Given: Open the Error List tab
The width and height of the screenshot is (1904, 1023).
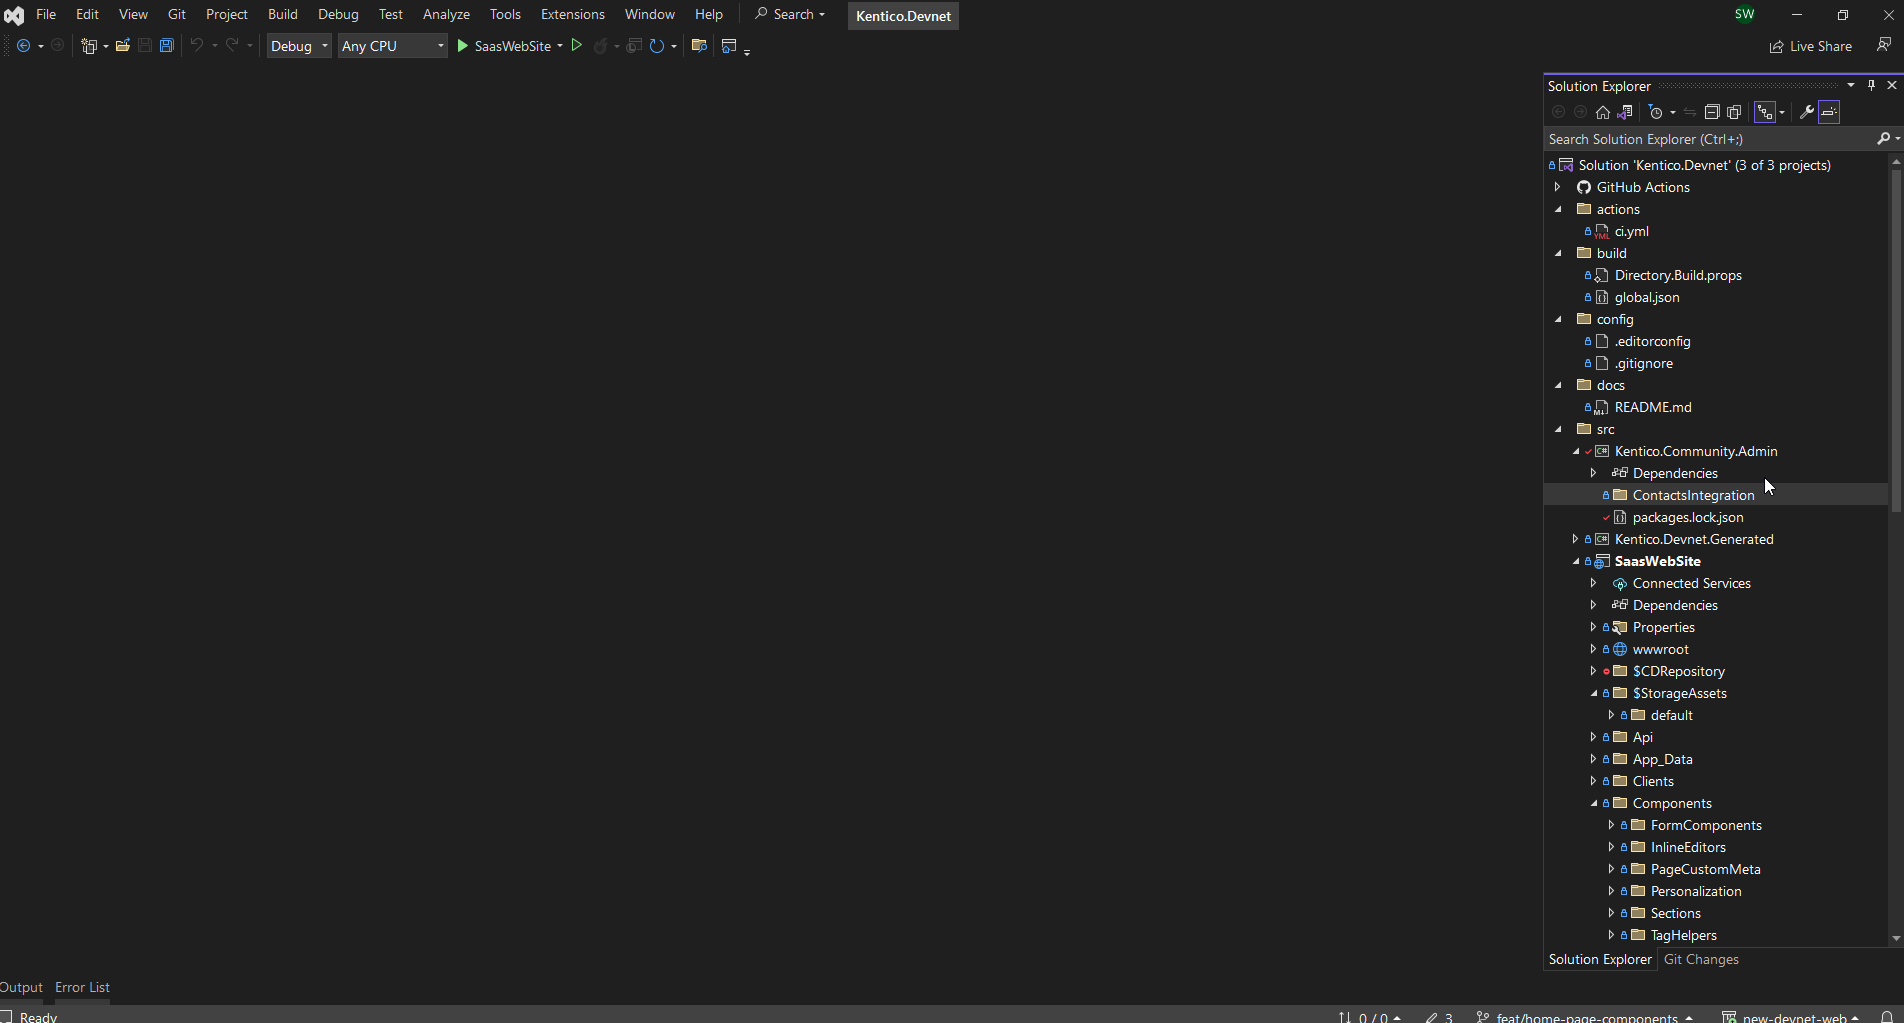Looking at the screenshot, I should [x=82, y=987].
